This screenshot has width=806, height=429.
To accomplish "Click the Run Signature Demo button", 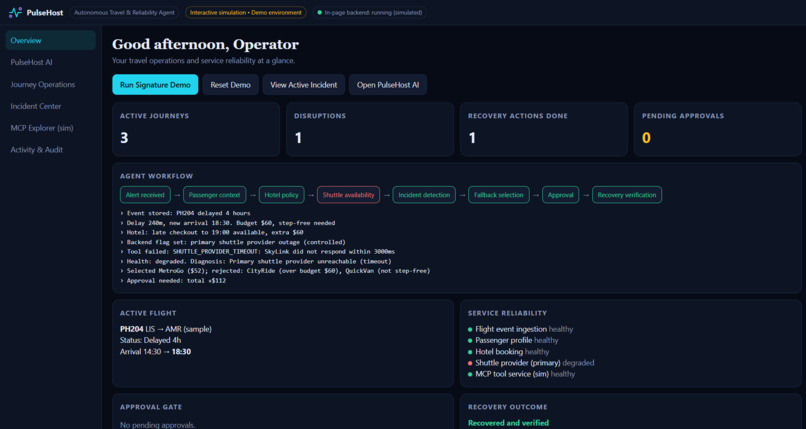I will (x=155, y=85).
